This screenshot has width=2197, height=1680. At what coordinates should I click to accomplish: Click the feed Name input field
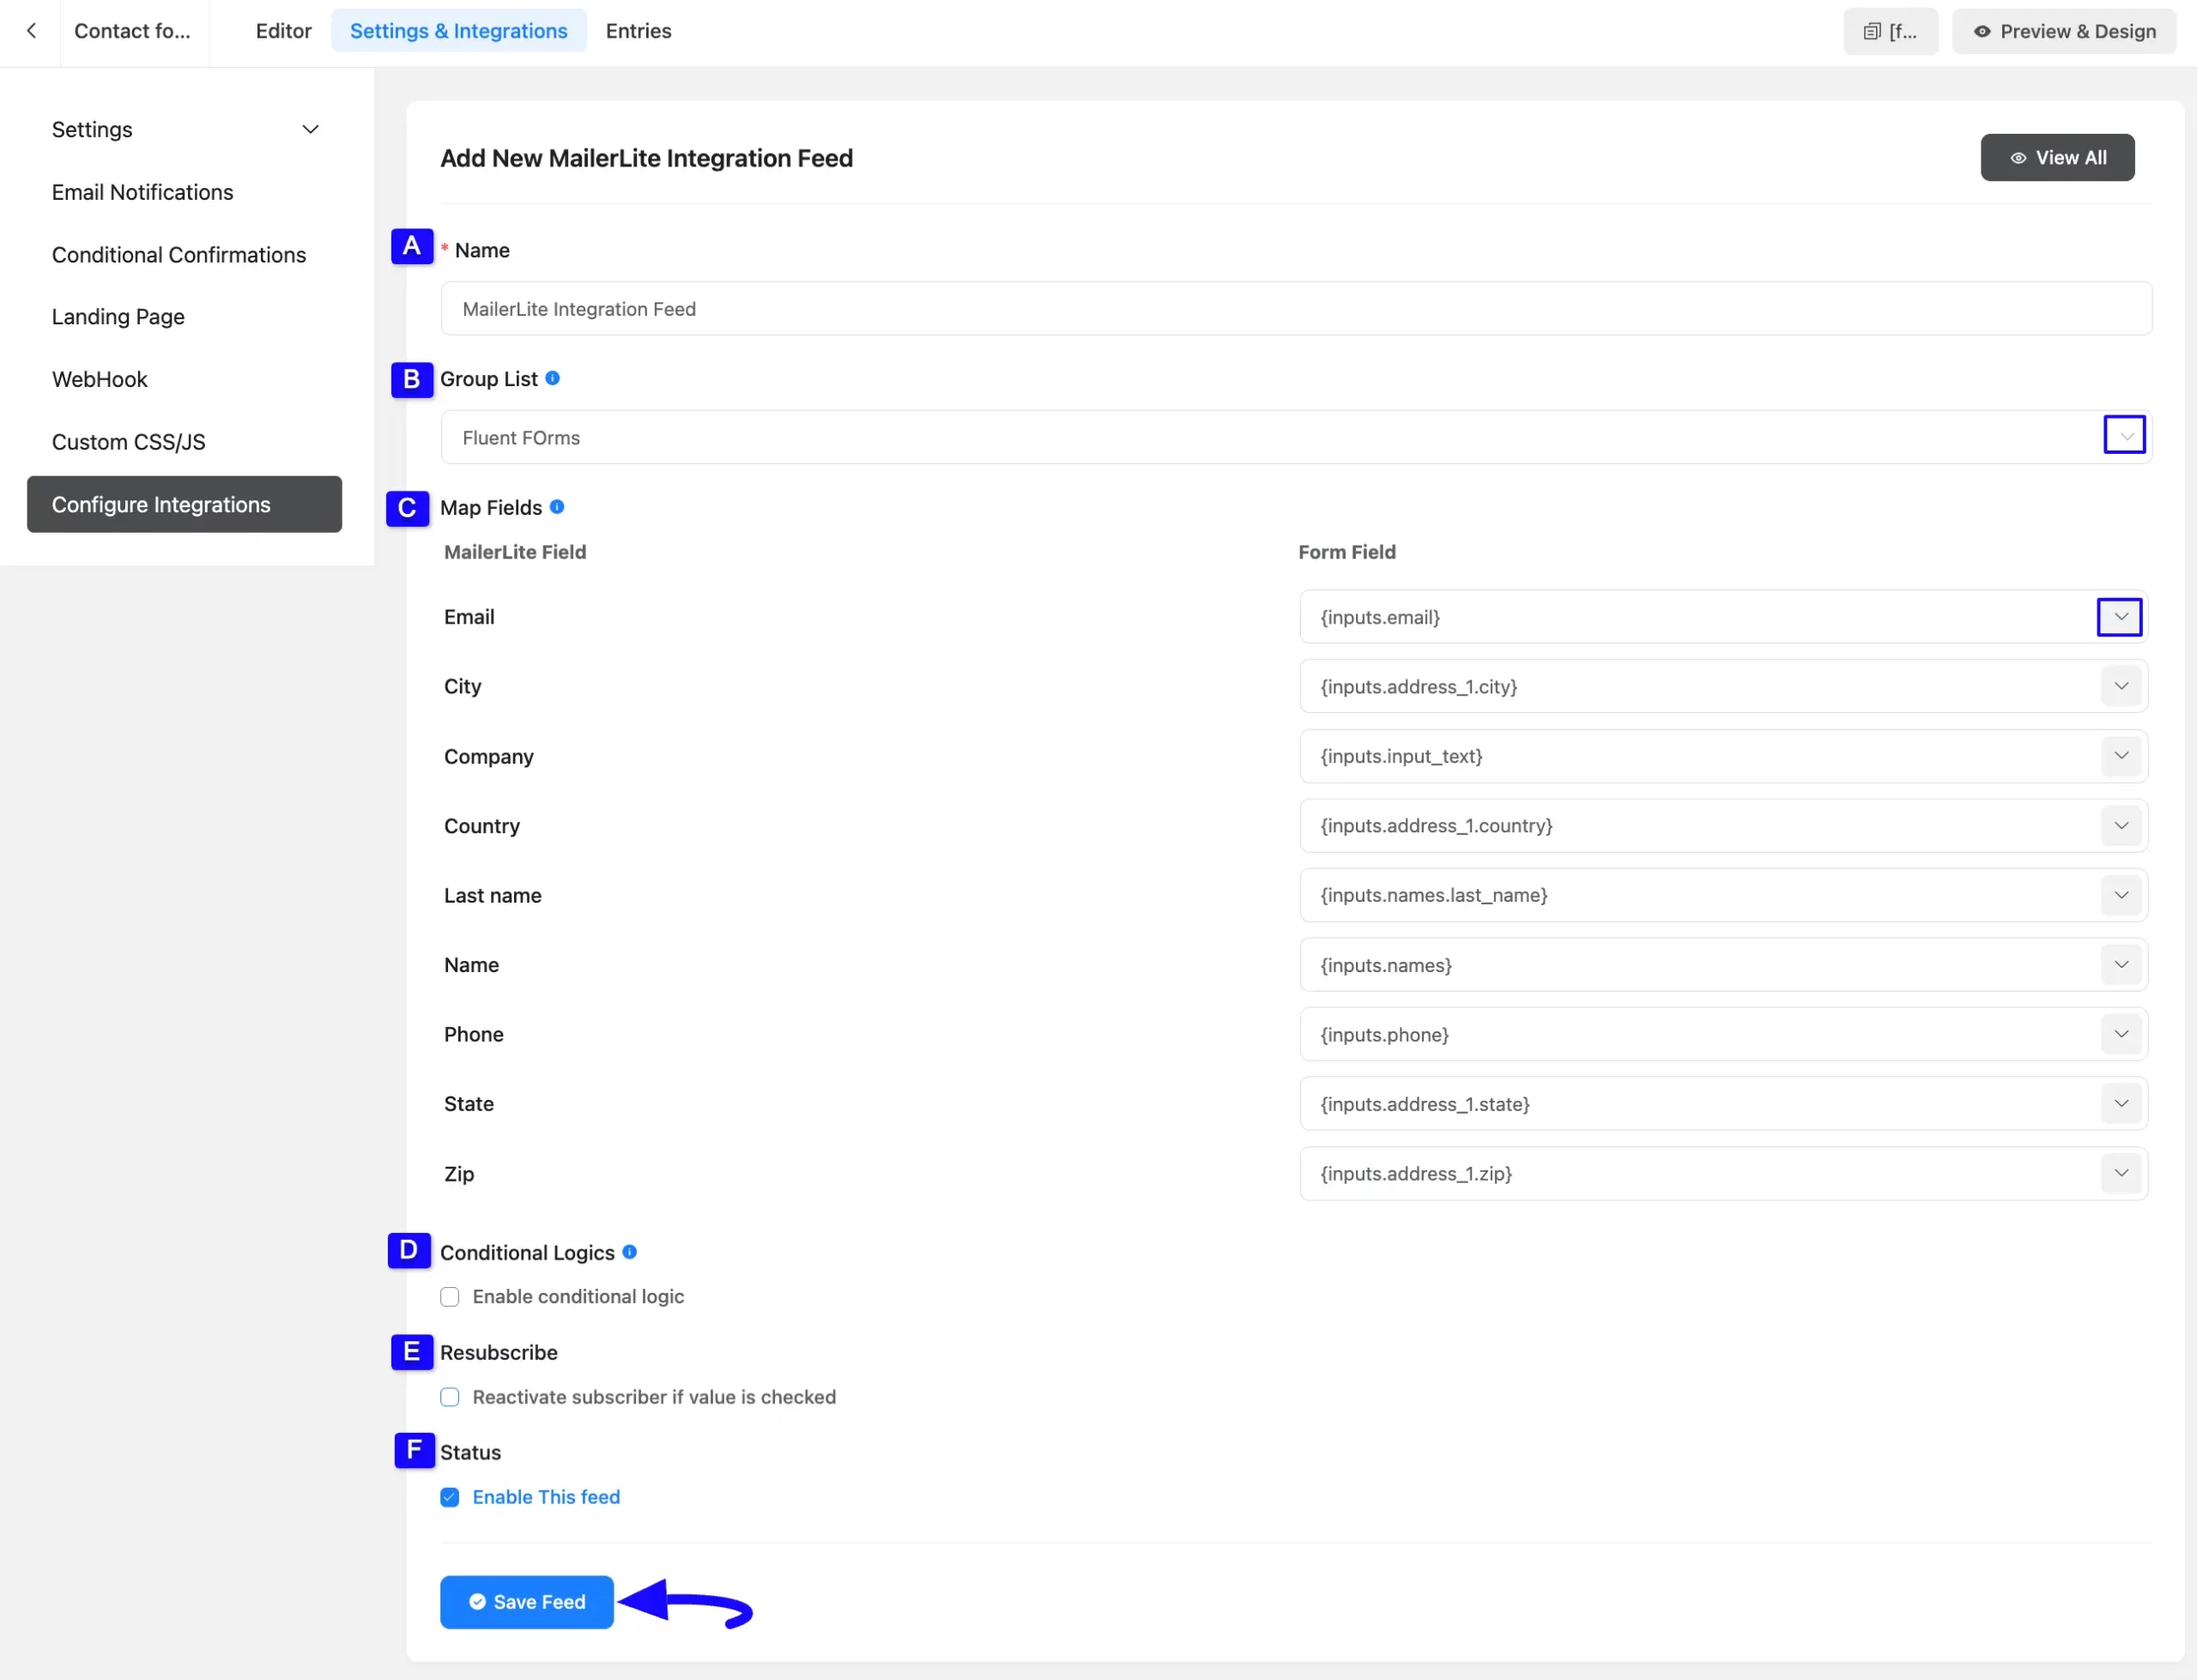[1295, 309]
